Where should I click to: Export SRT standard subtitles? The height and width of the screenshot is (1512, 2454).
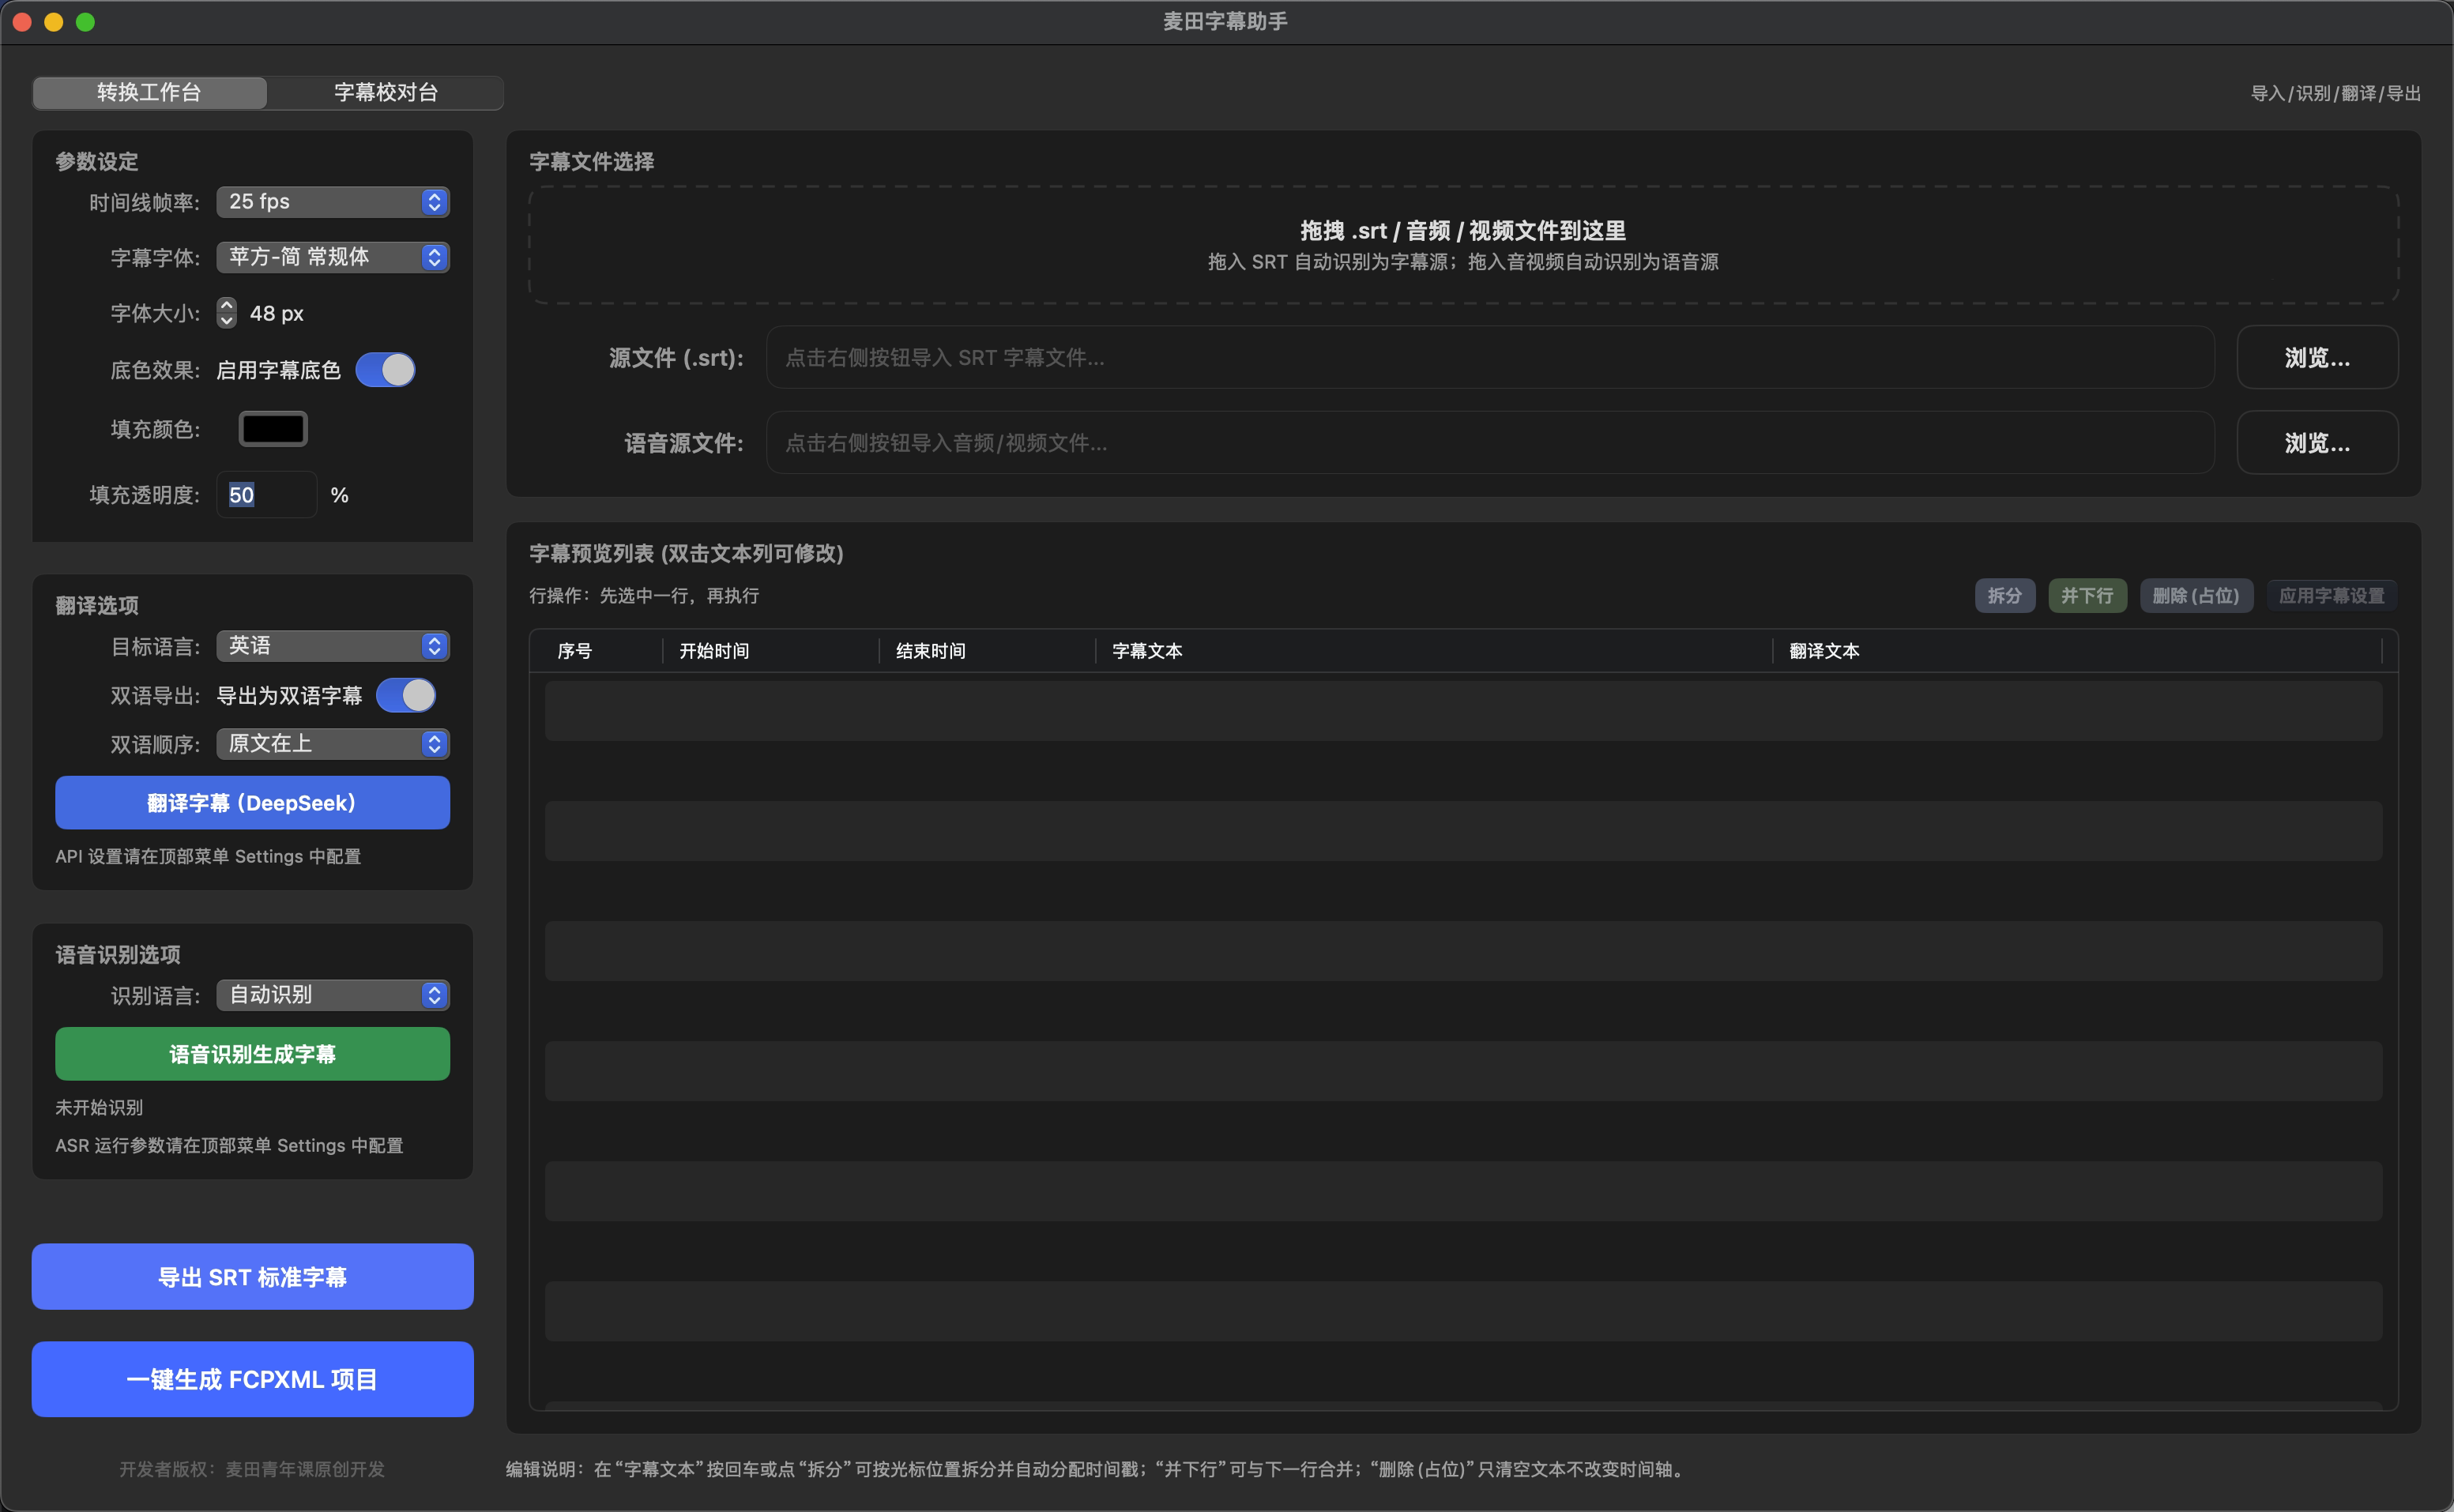(252, 1277)
